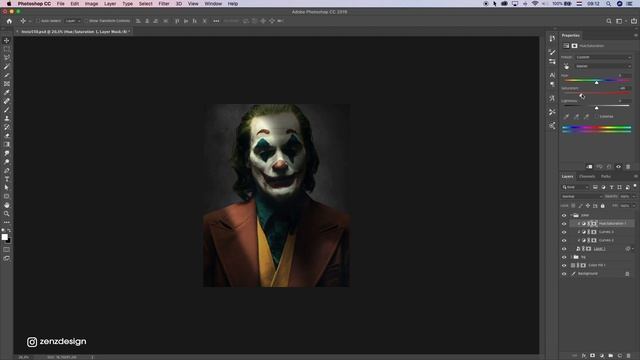This screenshot has height=360, width=640.
Task: Open the workspace switcher icon
Action: [619, 21]
